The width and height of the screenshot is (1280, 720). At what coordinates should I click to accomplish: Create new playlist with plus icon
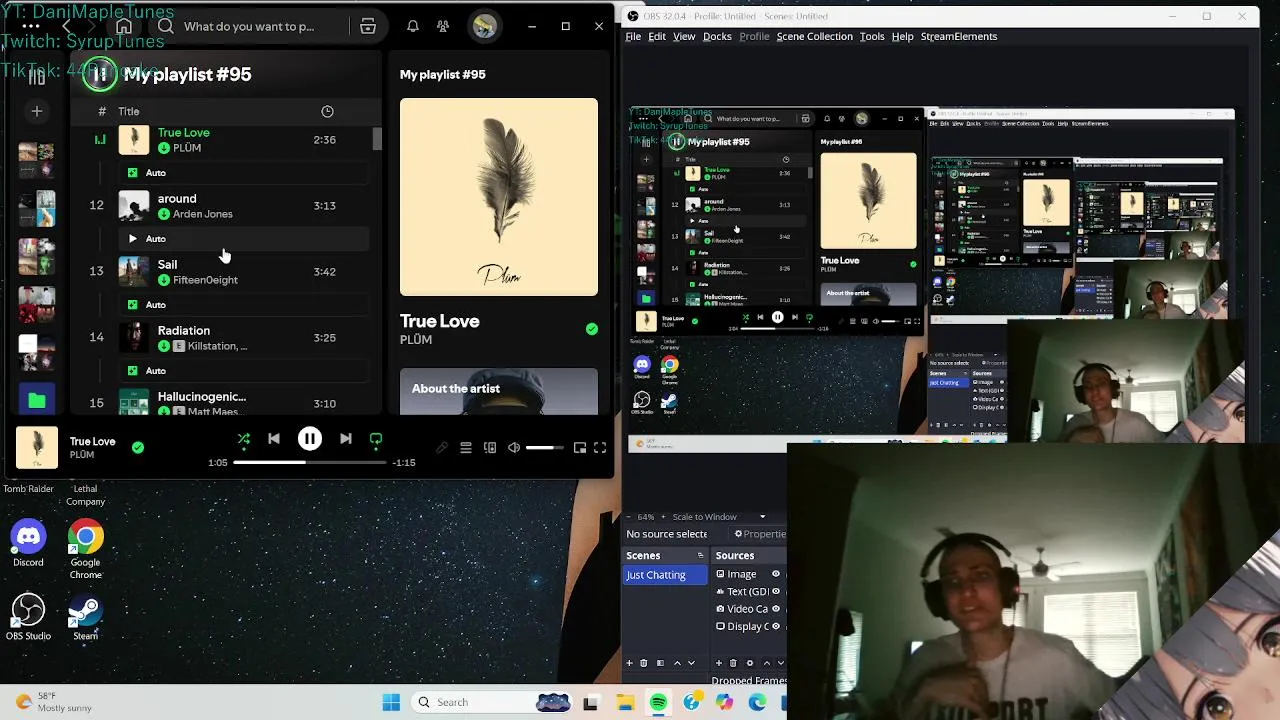pyautogui.click(x=37, y=111)
